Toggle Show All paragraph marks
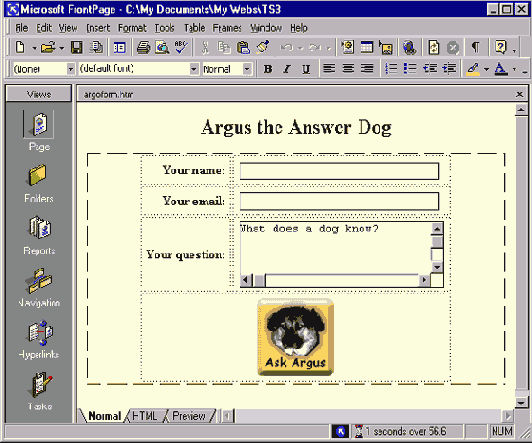 pos(476,47)
